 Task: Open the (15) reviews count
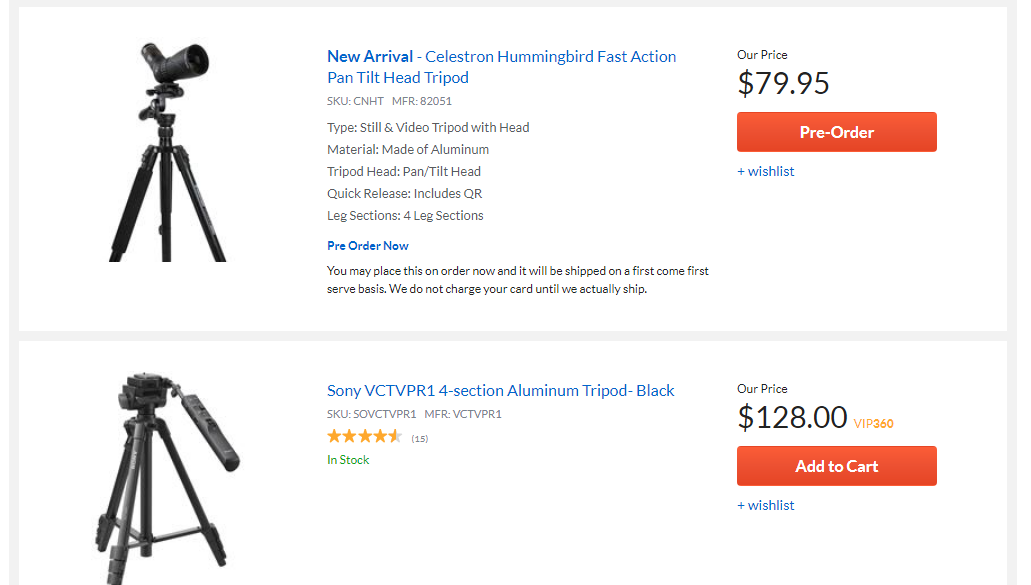(420, 438)
